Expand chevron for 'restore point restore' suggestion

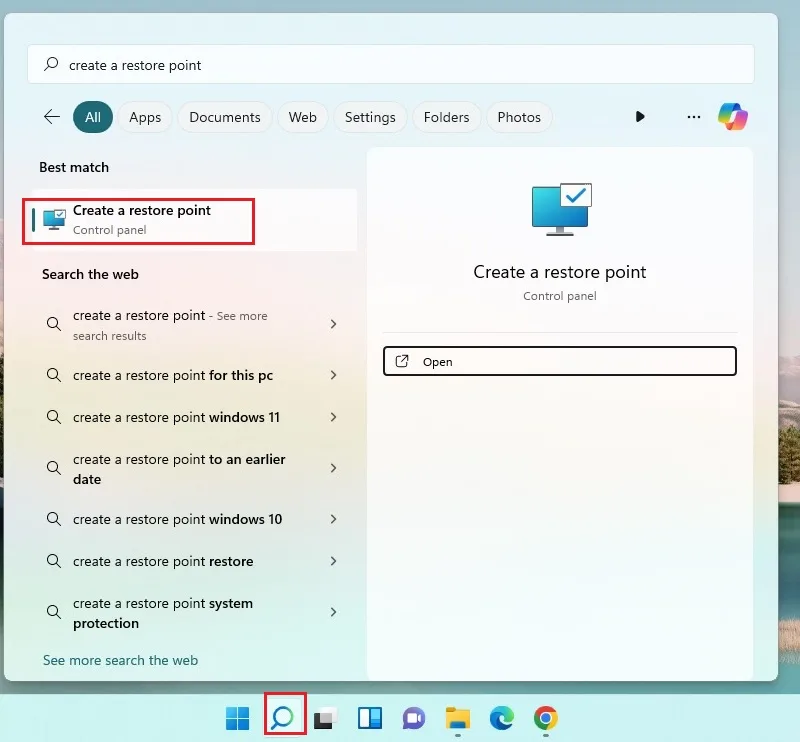coord(333,561)
